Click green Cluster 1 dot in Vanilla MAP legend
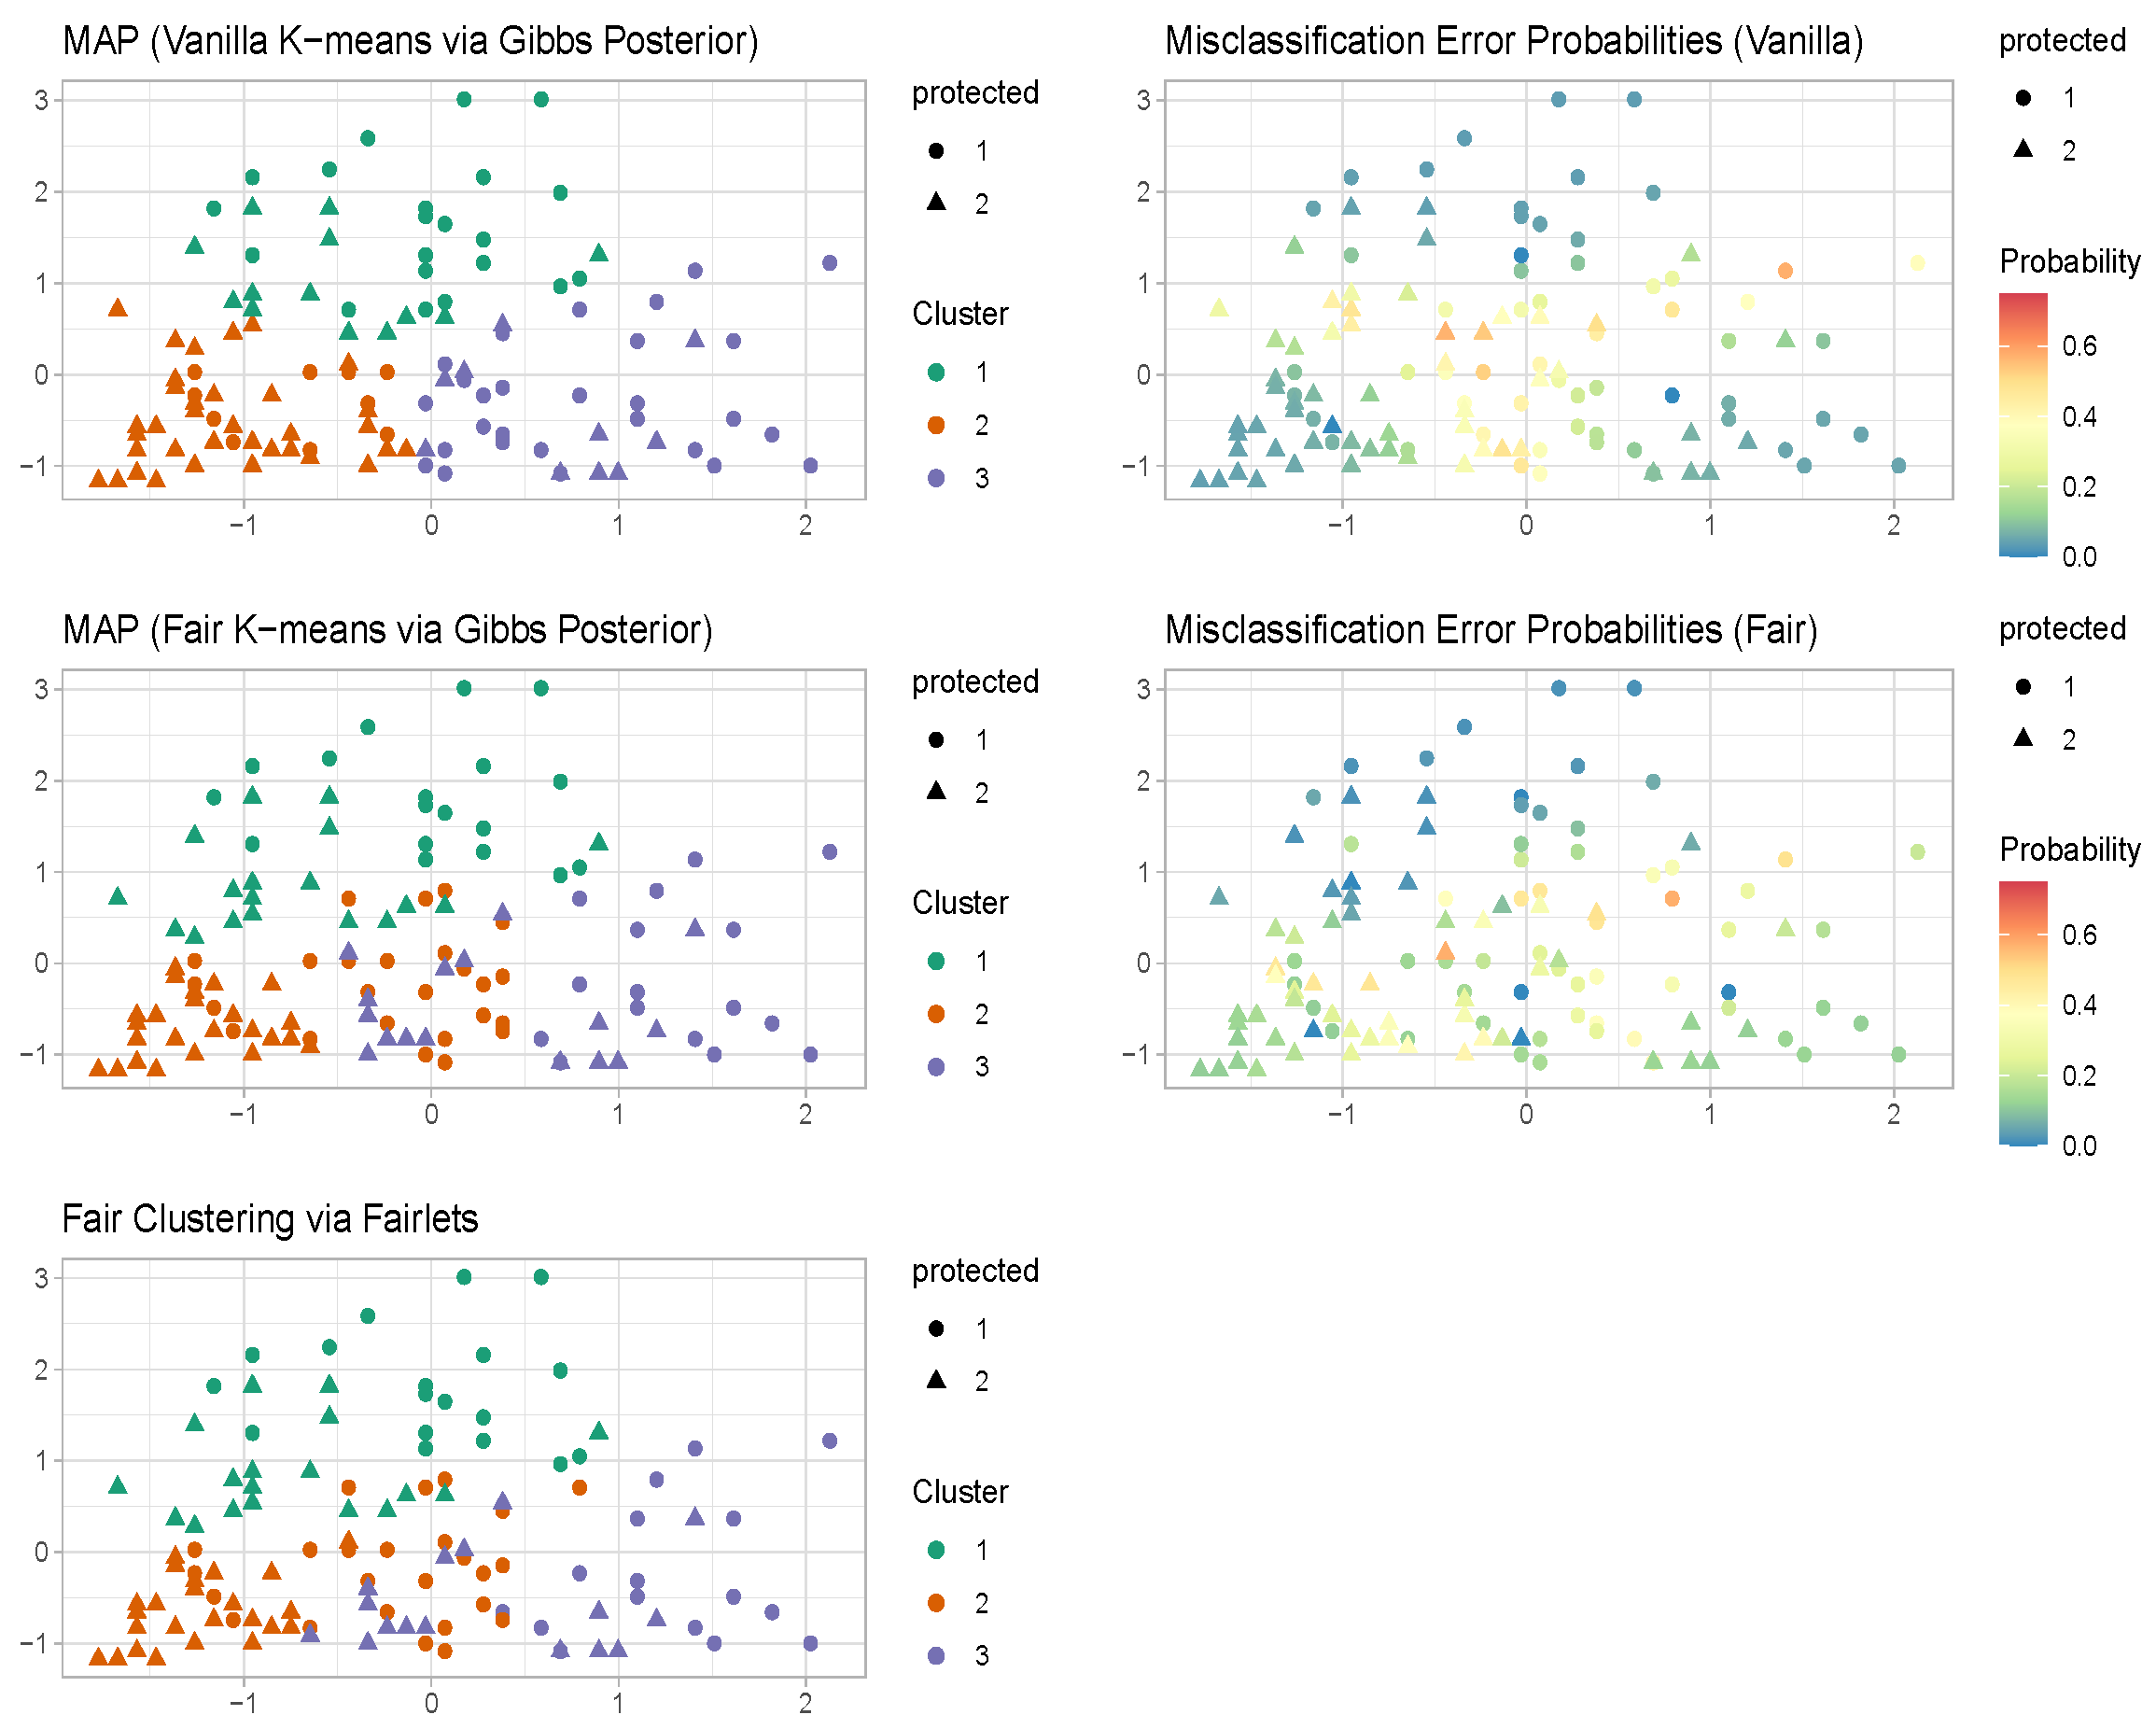 (936, 372)
